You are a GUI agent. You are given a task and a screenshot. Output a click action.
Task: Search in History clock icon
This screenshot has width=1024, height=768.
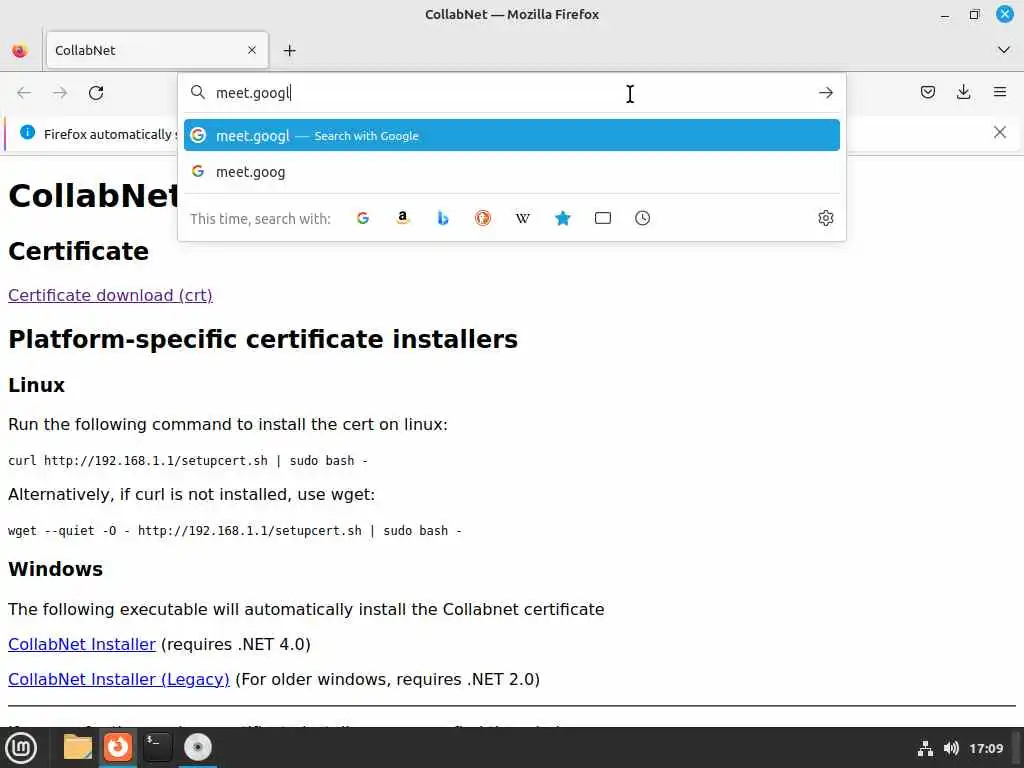[x=643, y=218]
